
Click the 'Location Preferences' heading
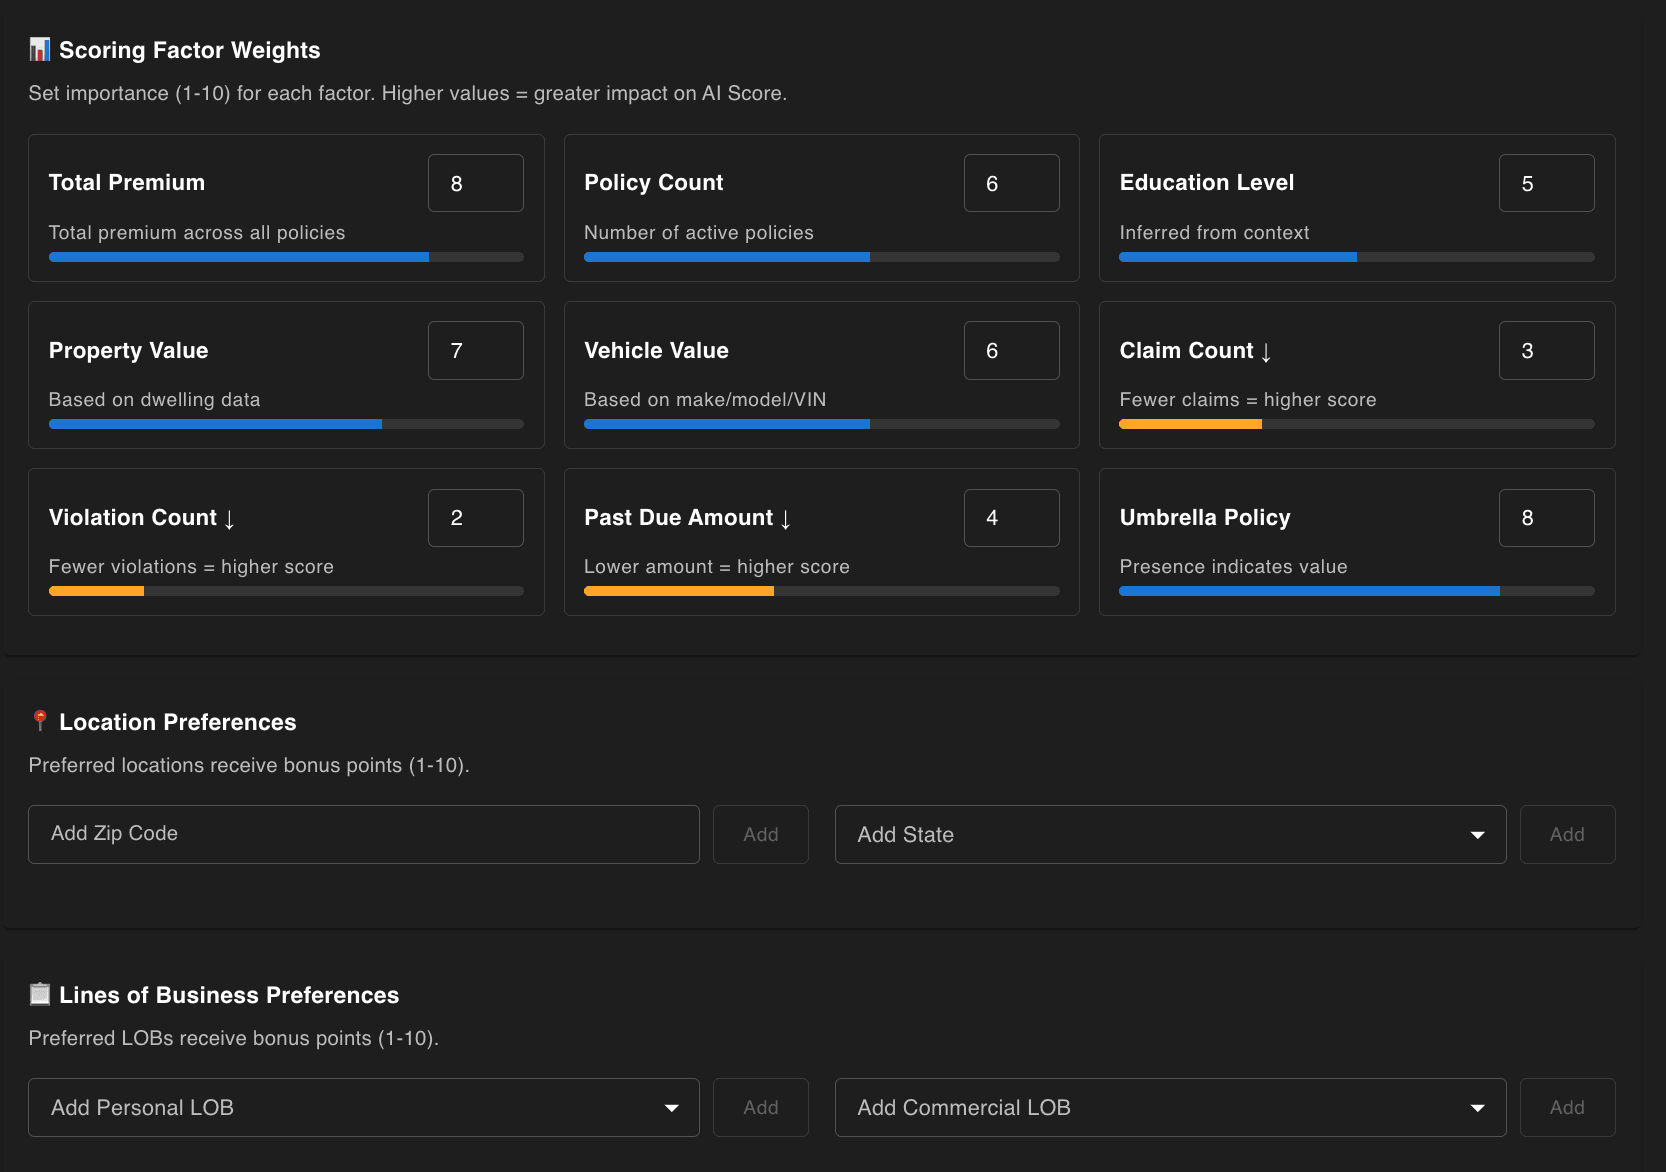178,722
